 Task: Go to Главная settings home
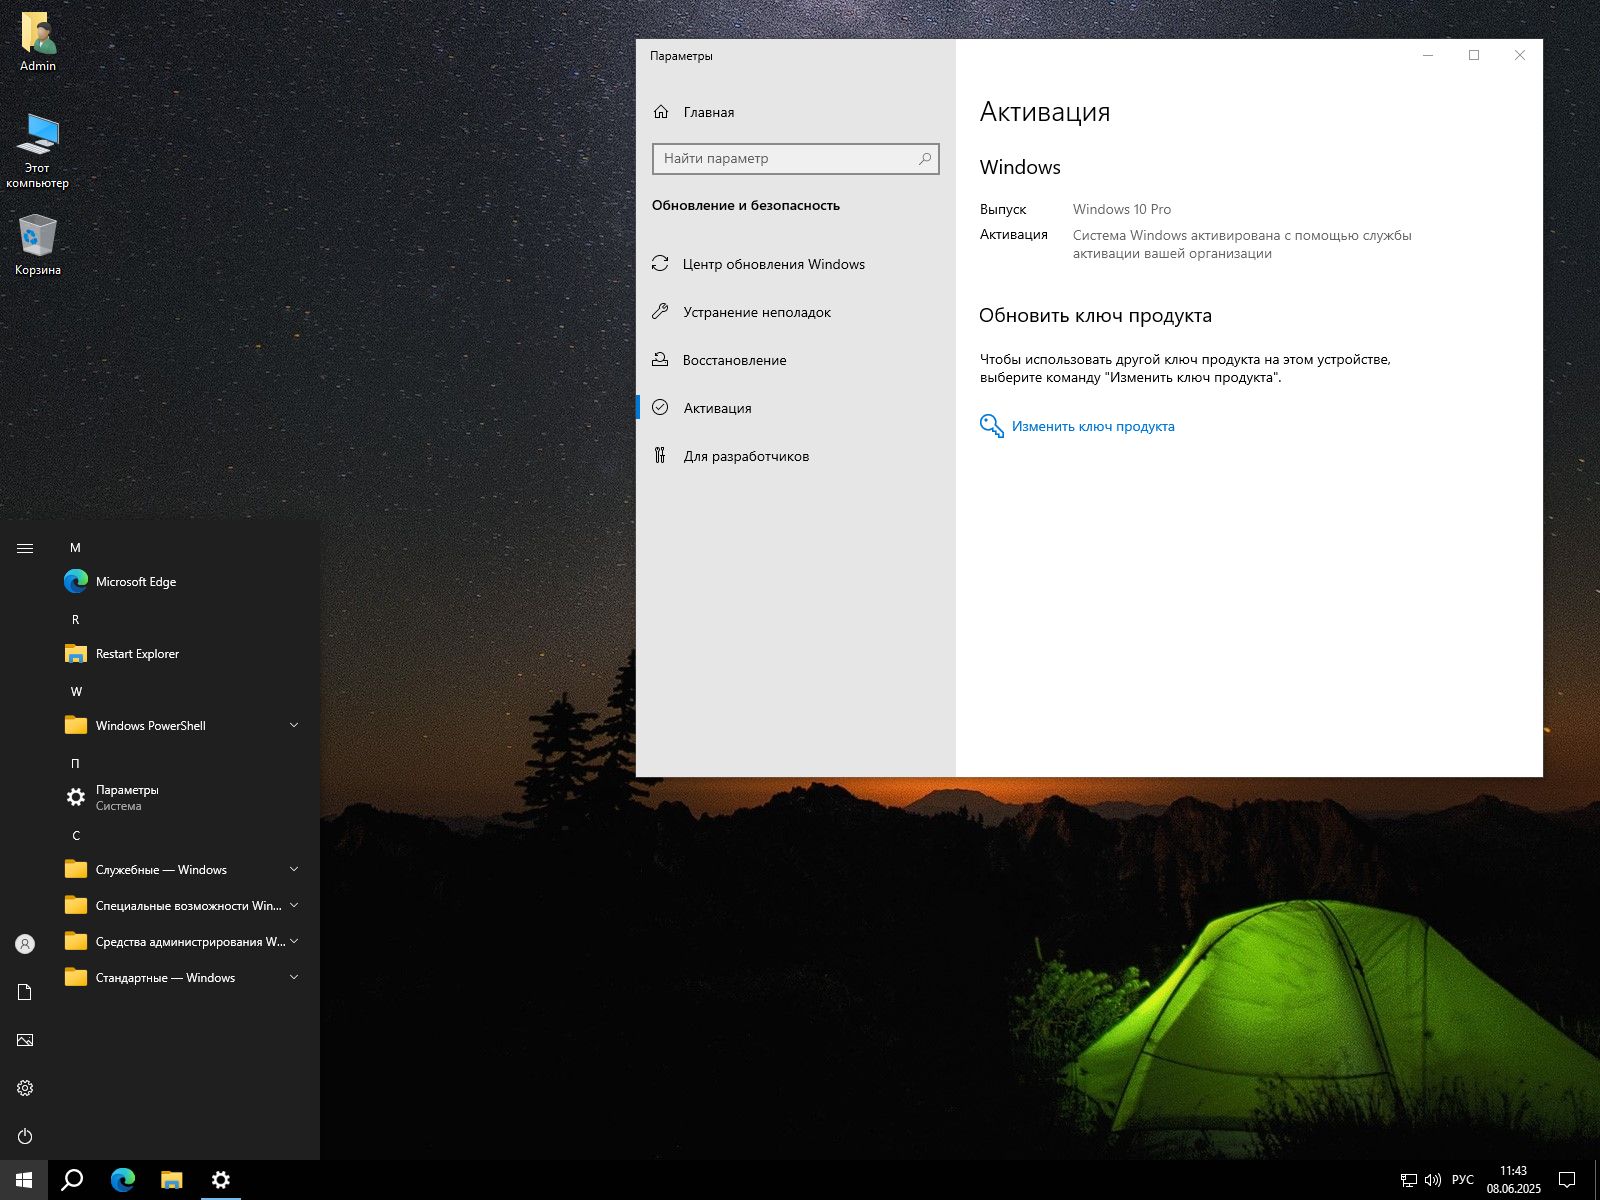pos(796,112)
